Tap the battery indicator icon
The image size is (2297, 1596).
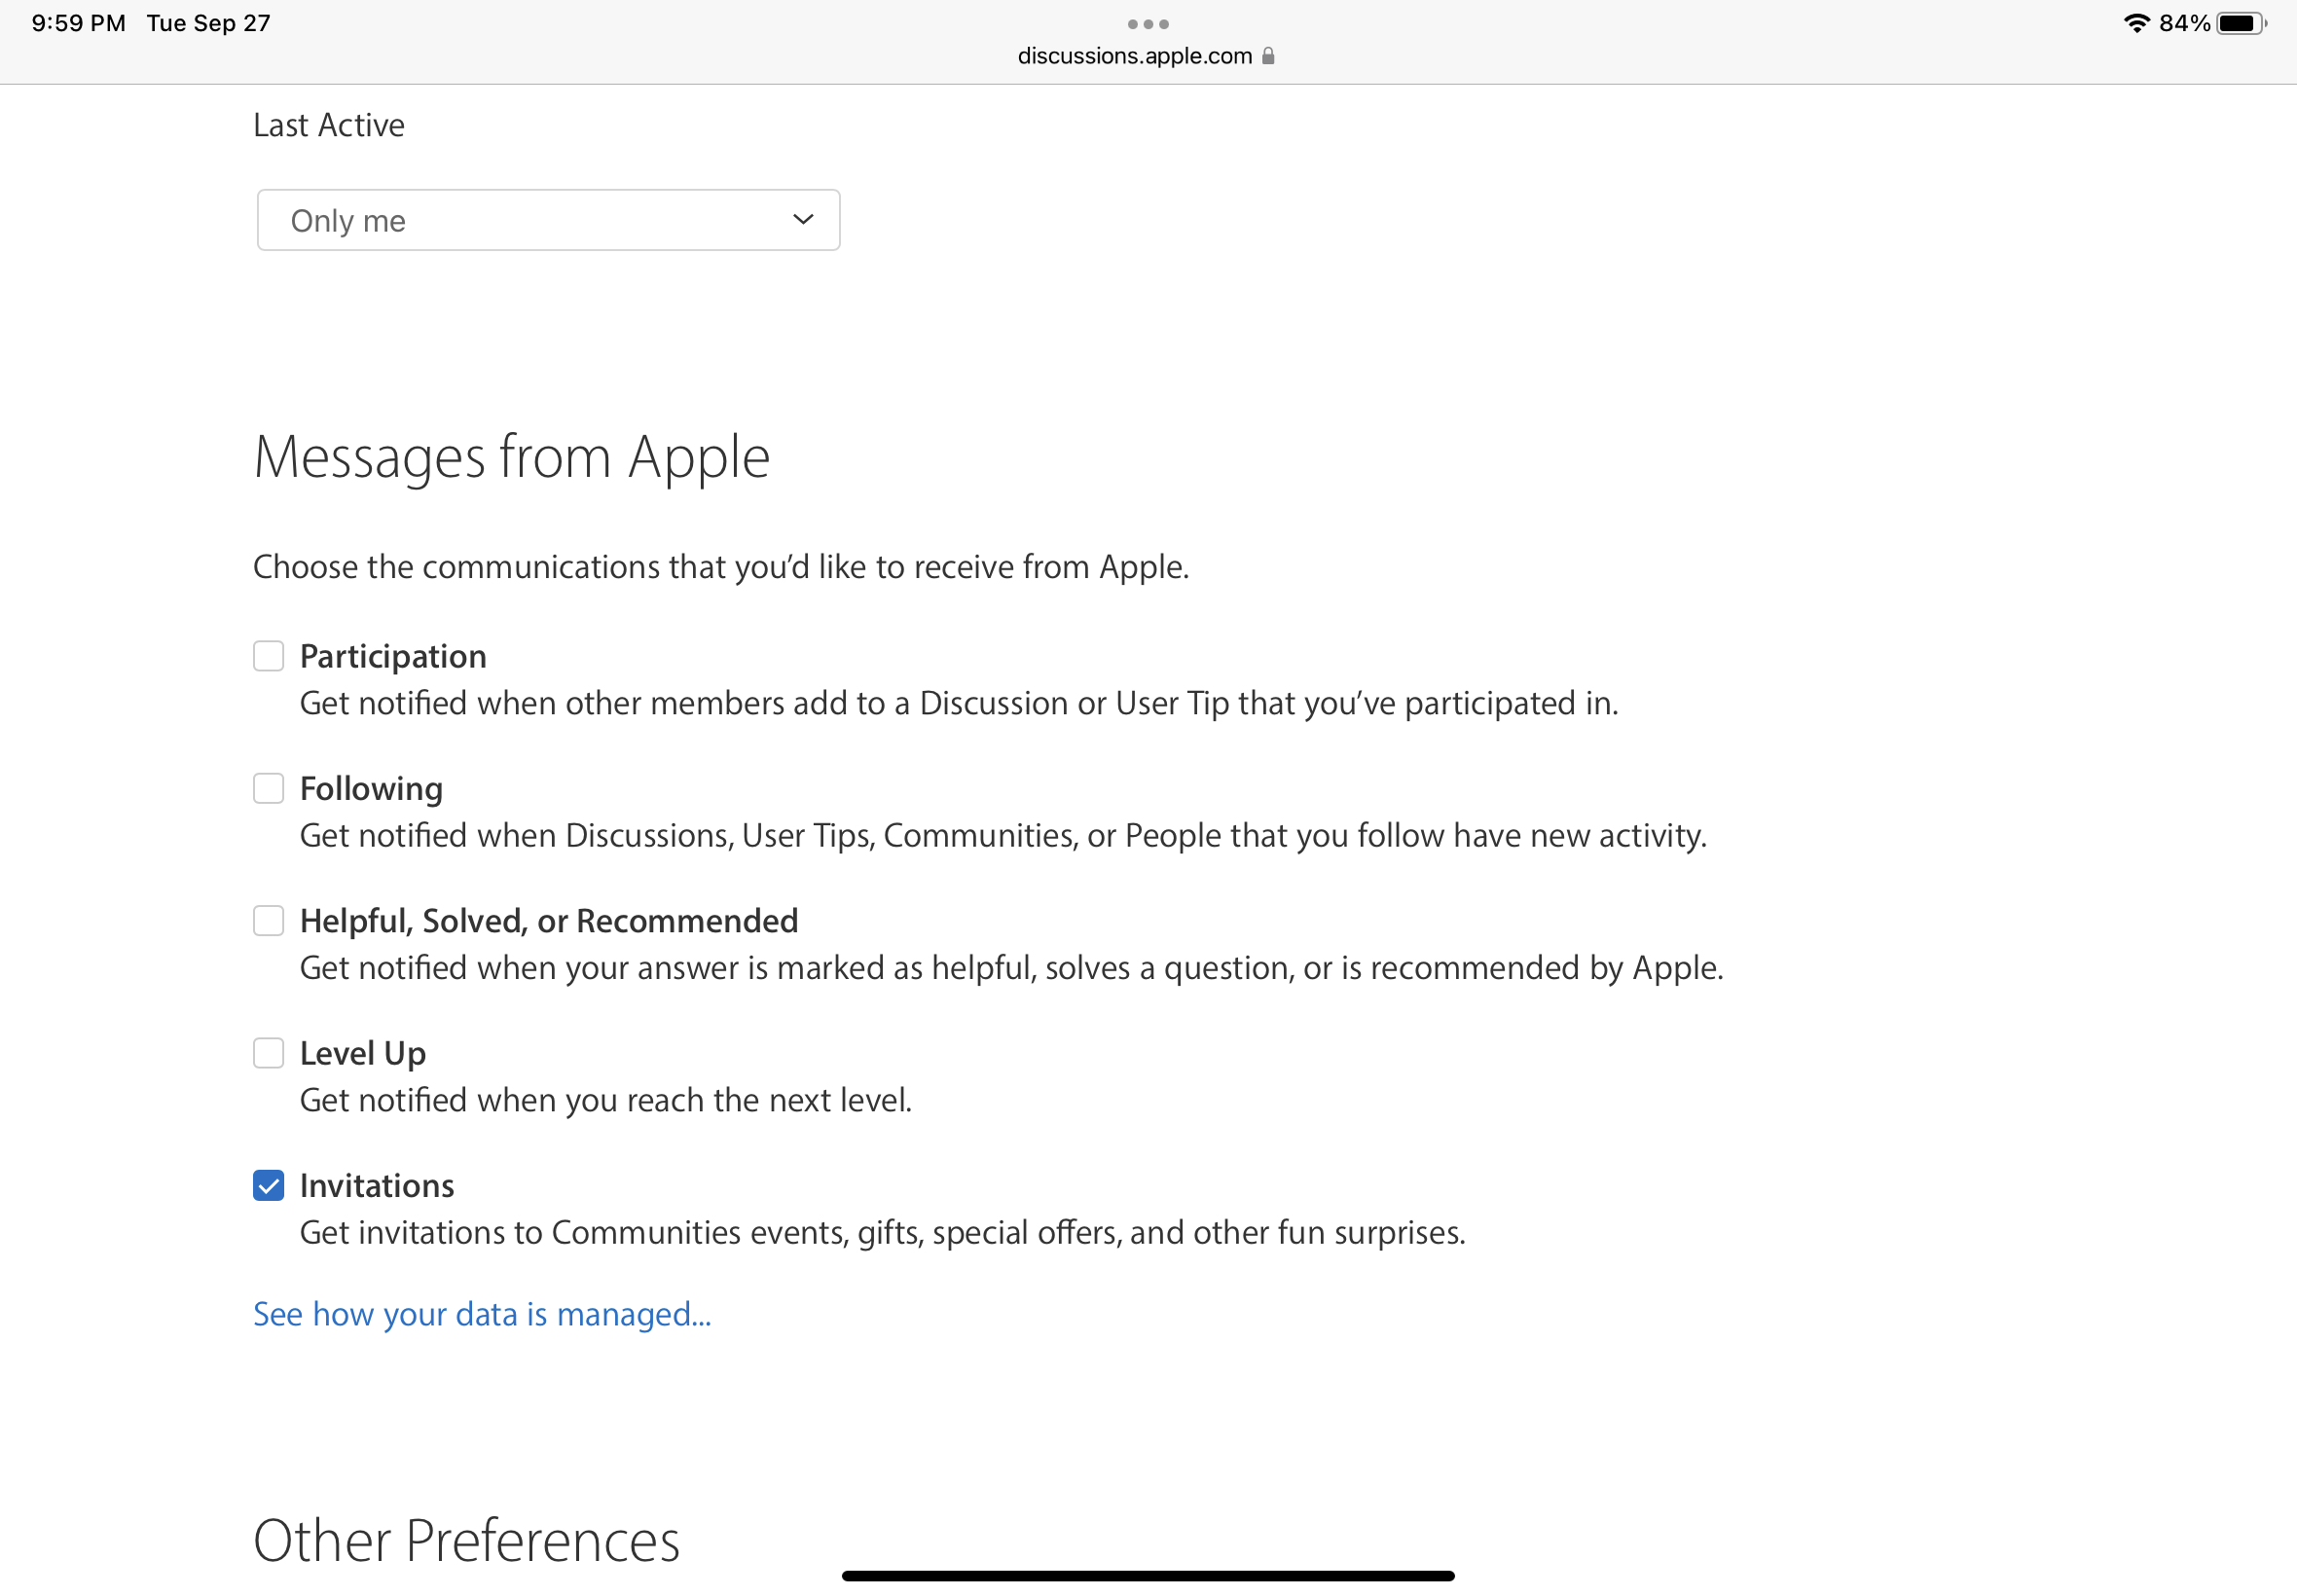click(2240, 23)
